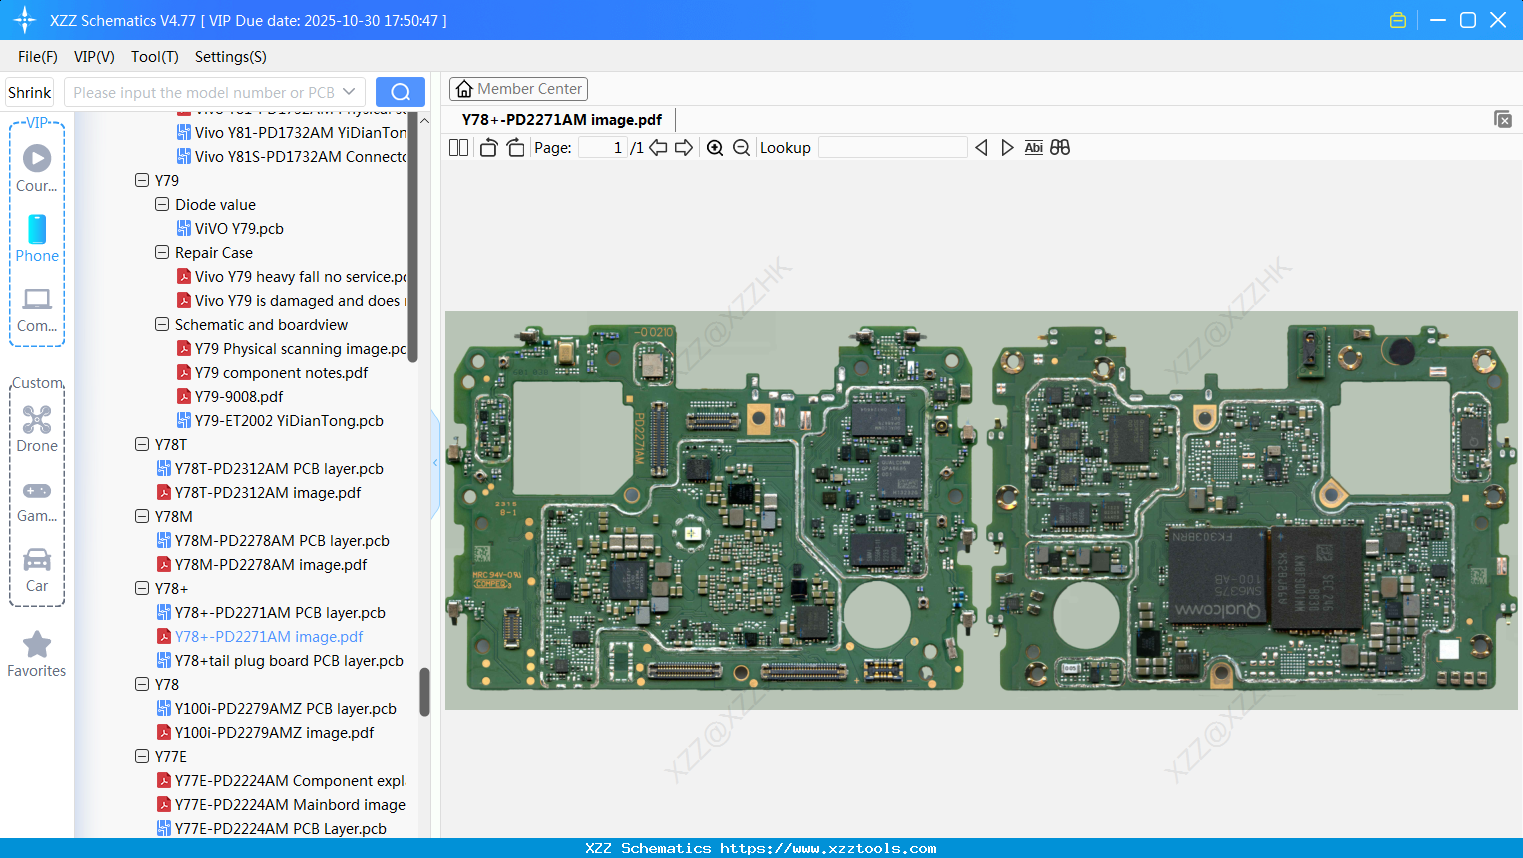Click the binoculars search icon
The width and height of the screenshot is (1523, 858).
click(x=1060, y=148)
